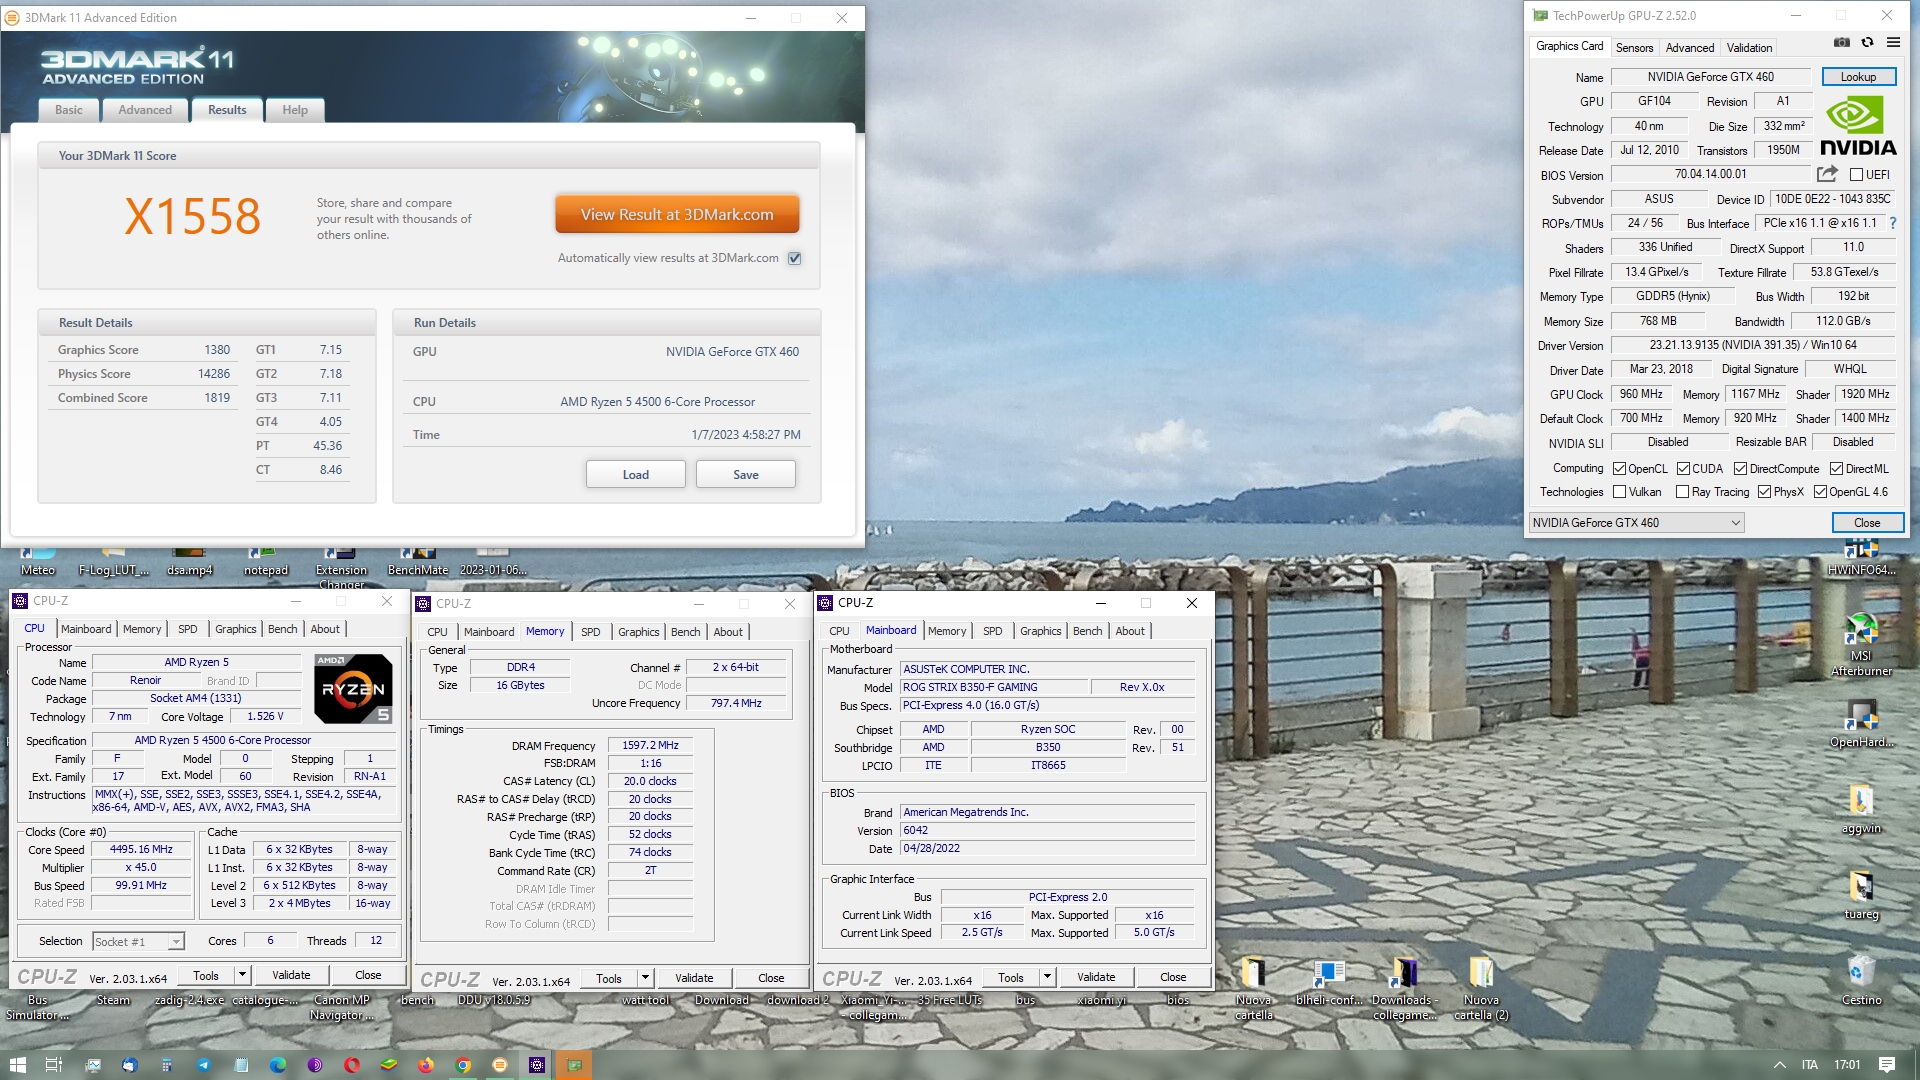Screen dimensions: 1920x1080
Task: Open Microsoft Edge from the taskbar
Action: click(x=278, y=1065)
